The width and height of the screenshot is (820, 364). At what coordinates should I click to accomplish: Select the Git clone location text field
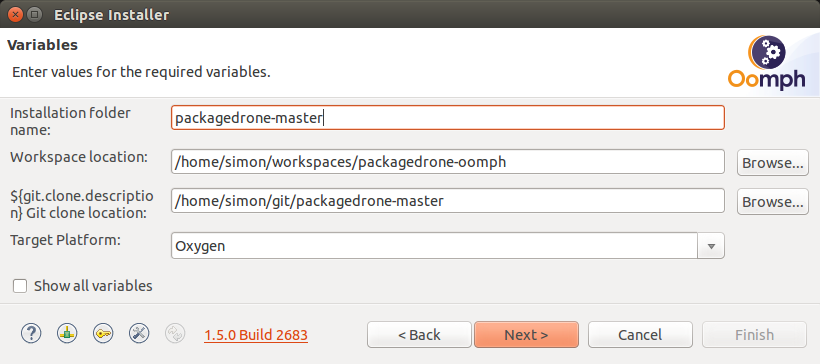point(448,201)
